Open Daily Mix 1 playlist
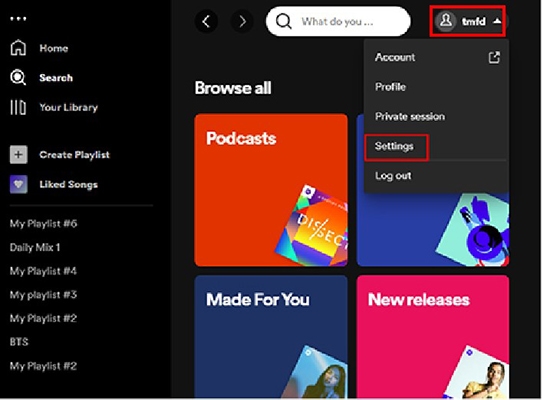 35,248
